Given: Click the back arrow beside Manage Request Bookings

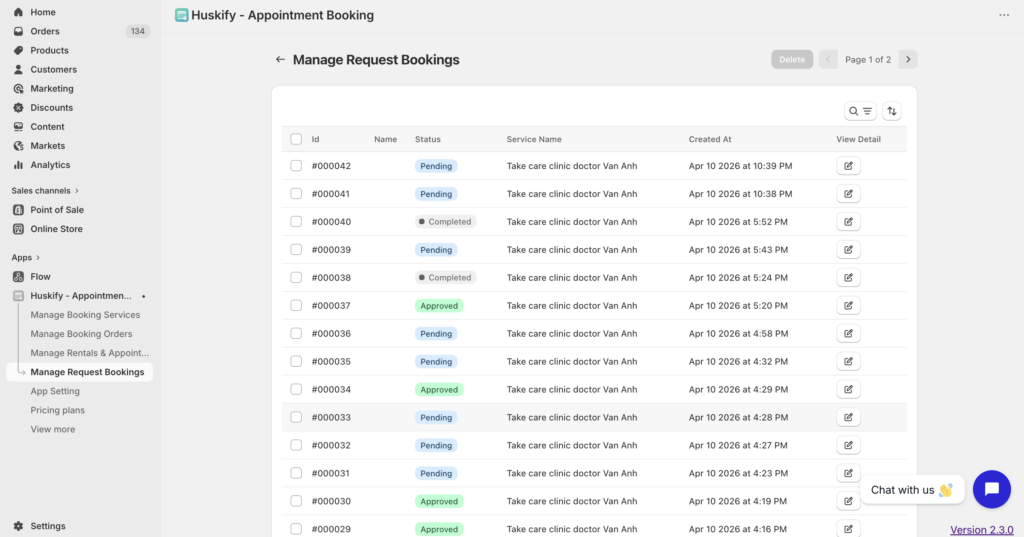Looking at the screenshot, I should (280, 60).
